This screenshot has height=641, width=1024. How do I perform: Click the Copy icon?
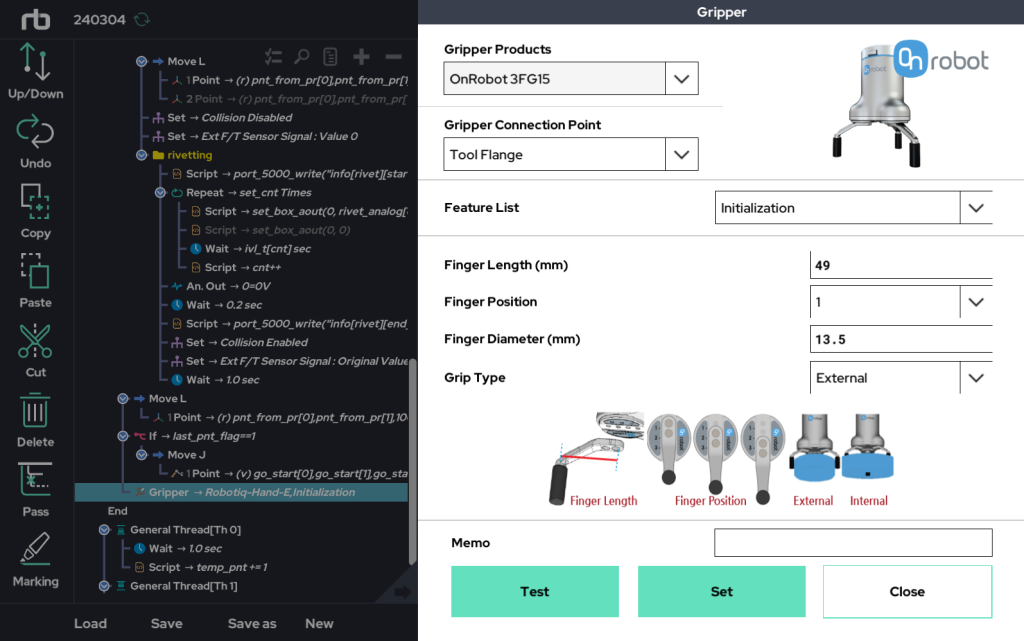tap(35, 202)
